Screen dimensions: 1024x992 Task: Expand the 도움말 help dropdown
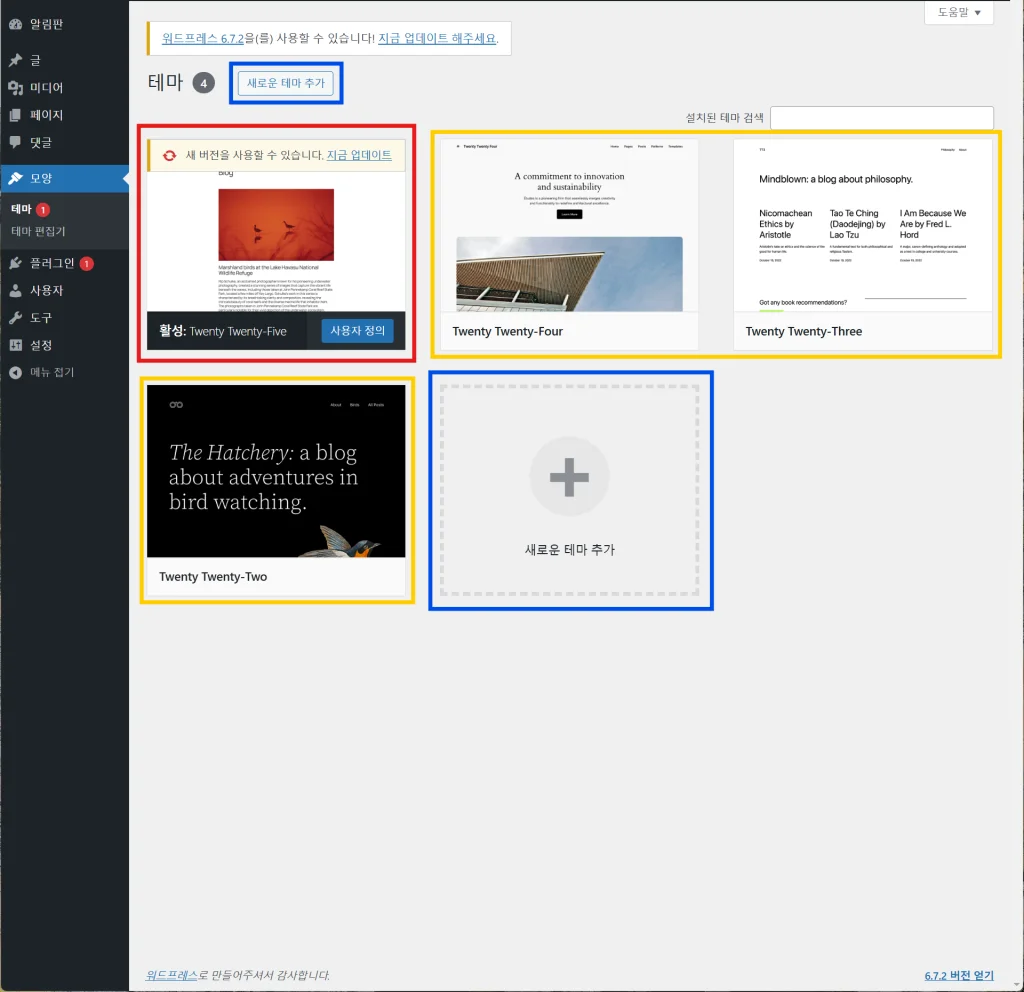point(959,12)
